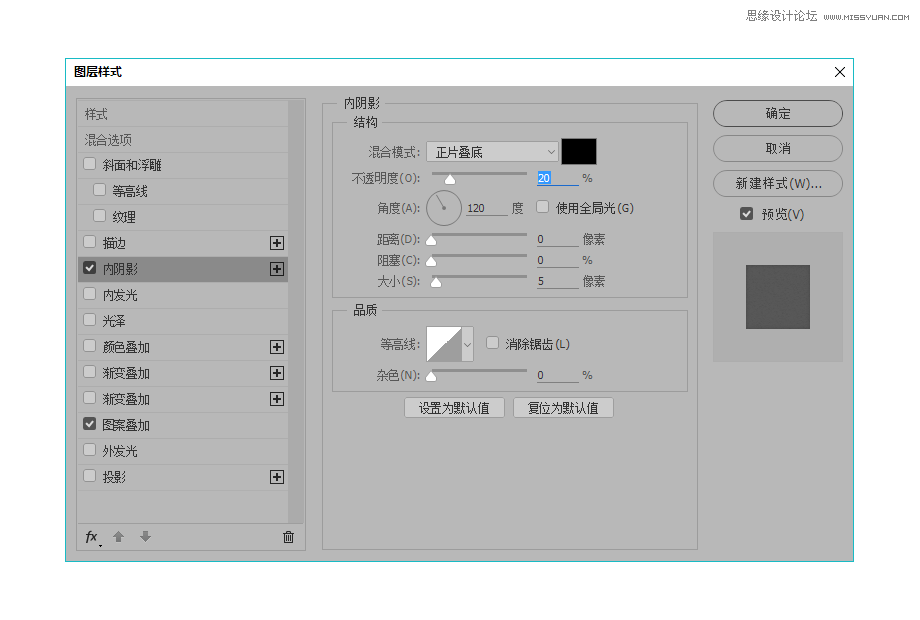The height and width of the screenshot is (620, 920).
Task: Click the 大小(S) slider handle
Action: [436, 282]
